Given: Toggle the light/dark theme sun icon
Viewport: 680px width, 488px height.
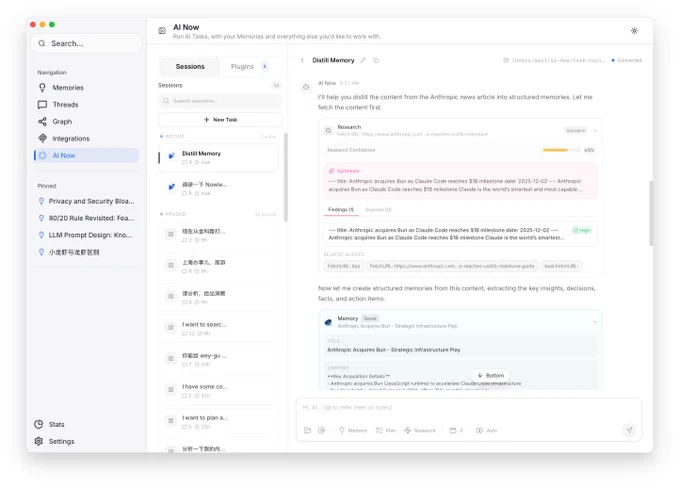Looking at the screenshot, I should tap(634, 30).
